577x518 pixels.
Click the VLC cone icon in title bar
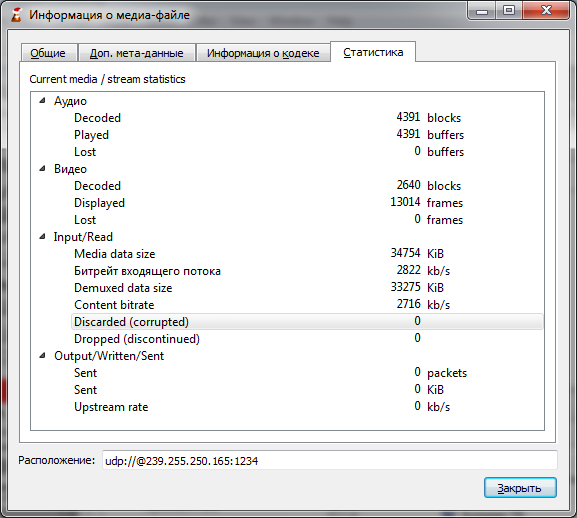[x=16, y=15]
